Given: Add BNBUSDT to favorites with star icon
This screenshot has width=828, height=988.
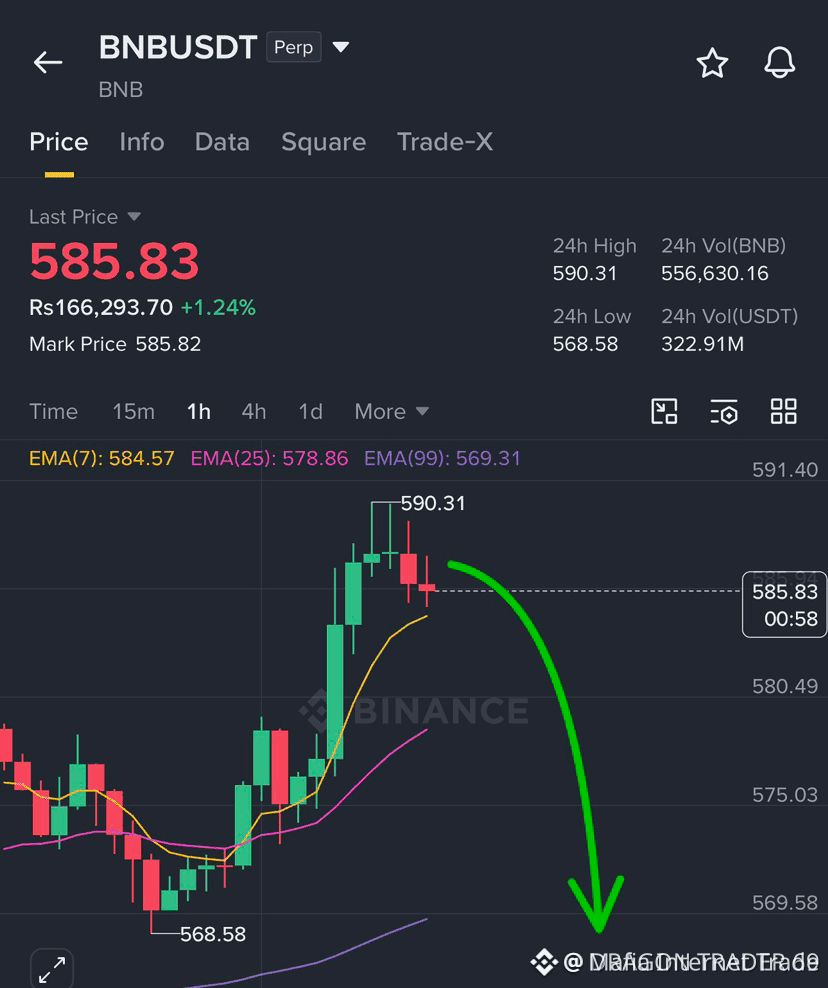Looking at the screenshot, I should 712,63.
